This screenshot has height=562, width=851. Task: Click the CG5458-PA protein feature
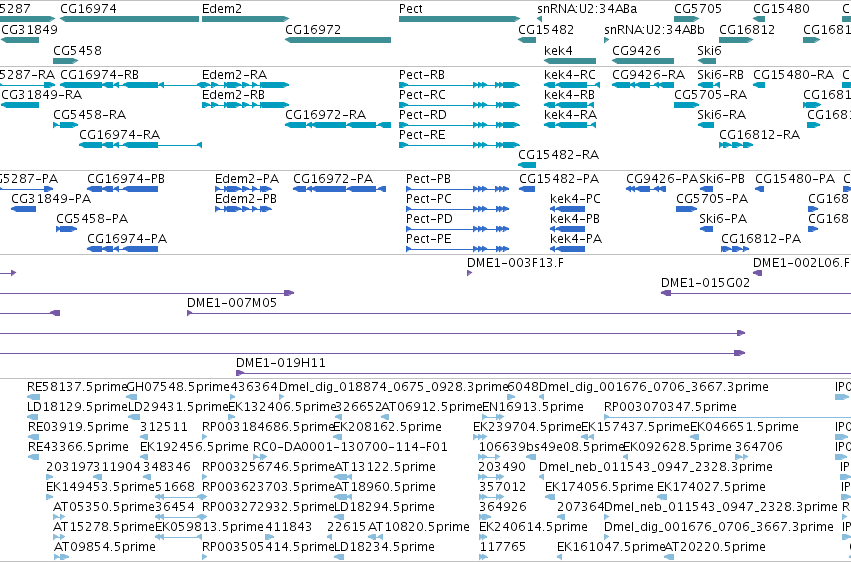tap(67, 229)
